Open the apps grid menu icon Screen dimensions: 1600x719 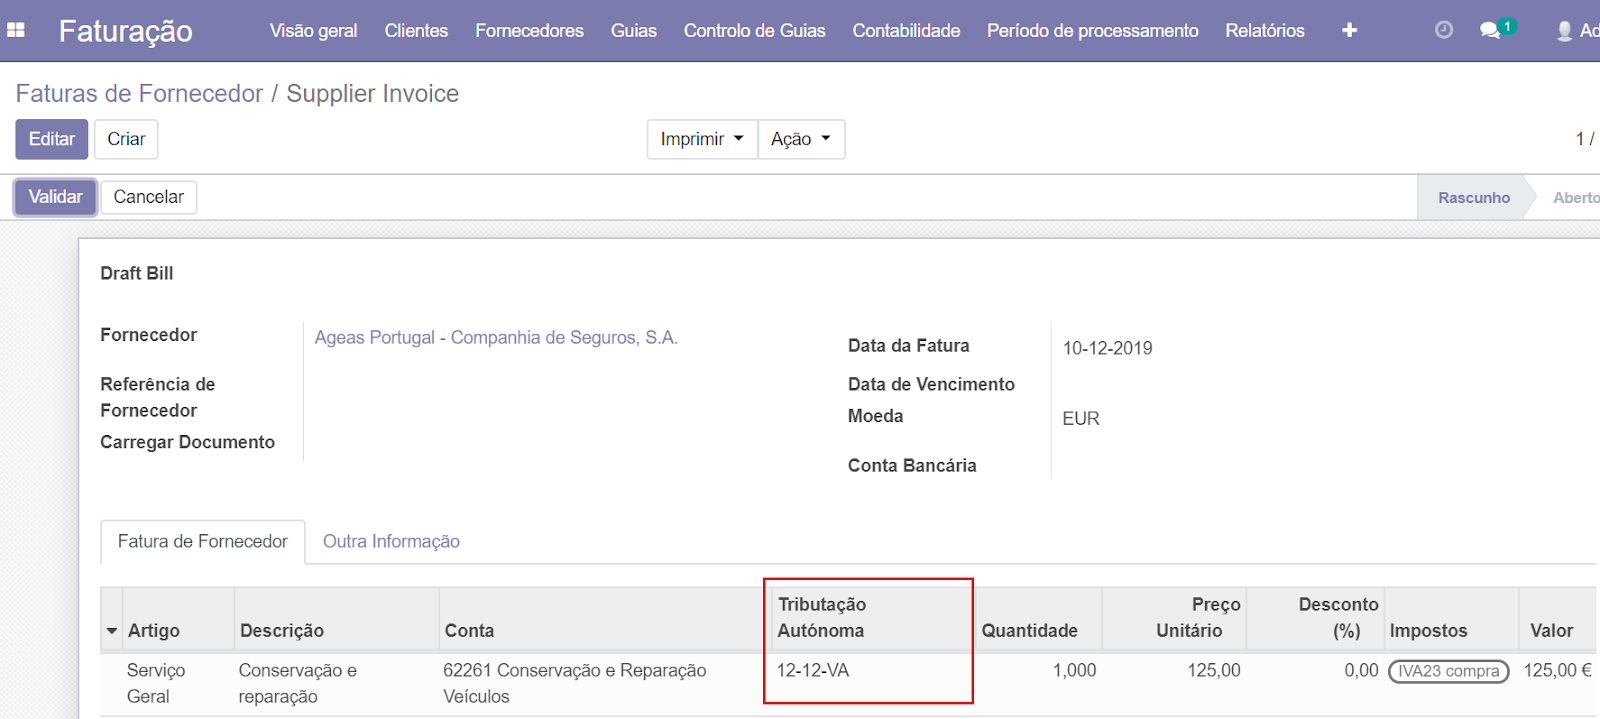[x=16, y=30]
